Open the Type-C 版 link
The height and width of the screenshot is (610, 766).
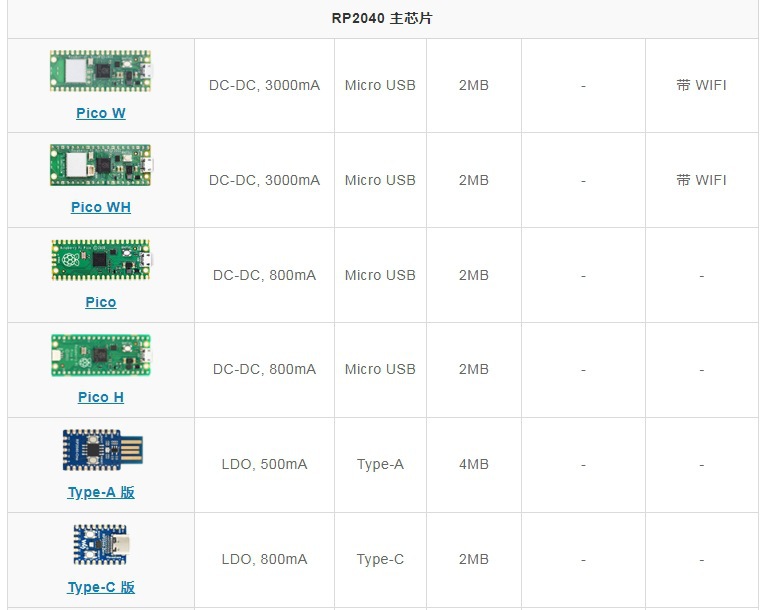(101, 587)
